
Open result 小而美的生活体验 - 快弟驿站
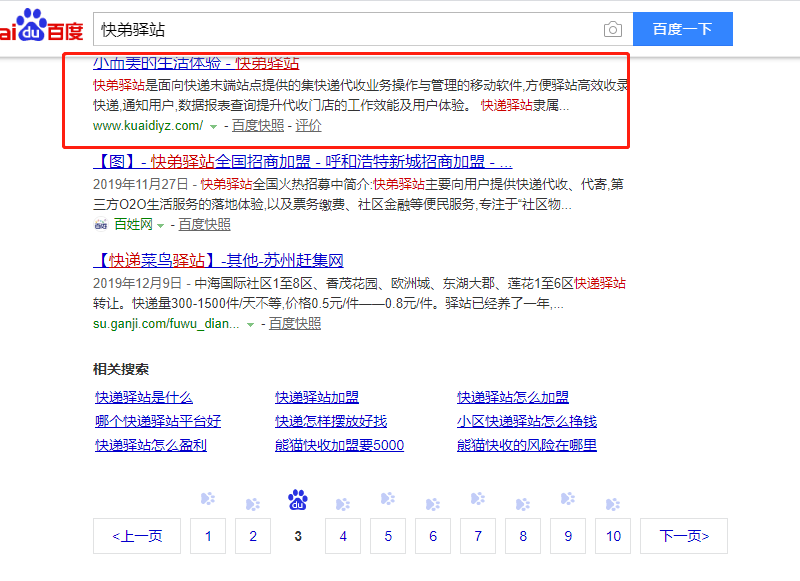tap(196, 63)
